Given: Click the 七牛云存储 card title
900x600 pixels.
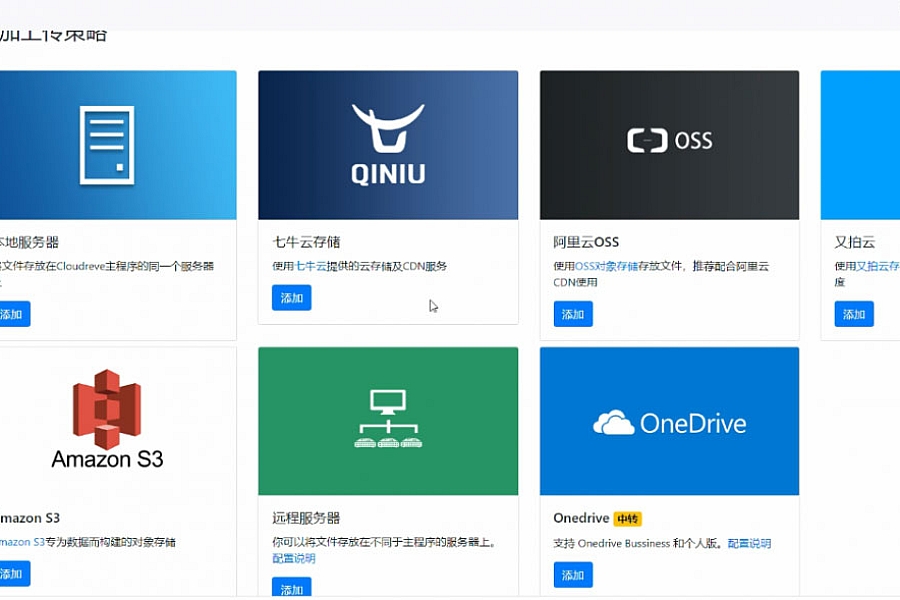Looking at the screenshot, I should click(306, 242).
